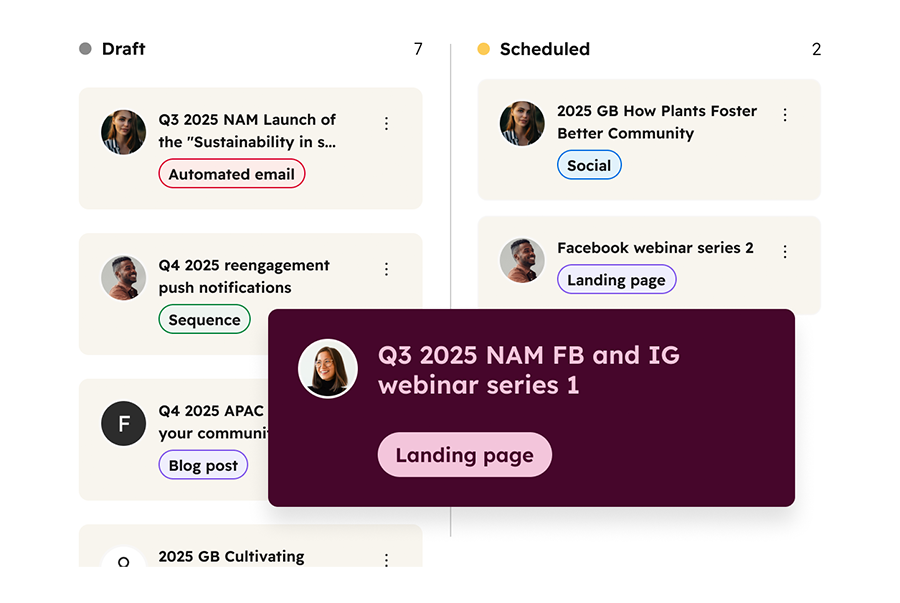Image resolution: width=900 pixels, height=603 pixels.
Task: Click the avatar on Q3 2025 NAM FB card
Action: pos(328,368)
